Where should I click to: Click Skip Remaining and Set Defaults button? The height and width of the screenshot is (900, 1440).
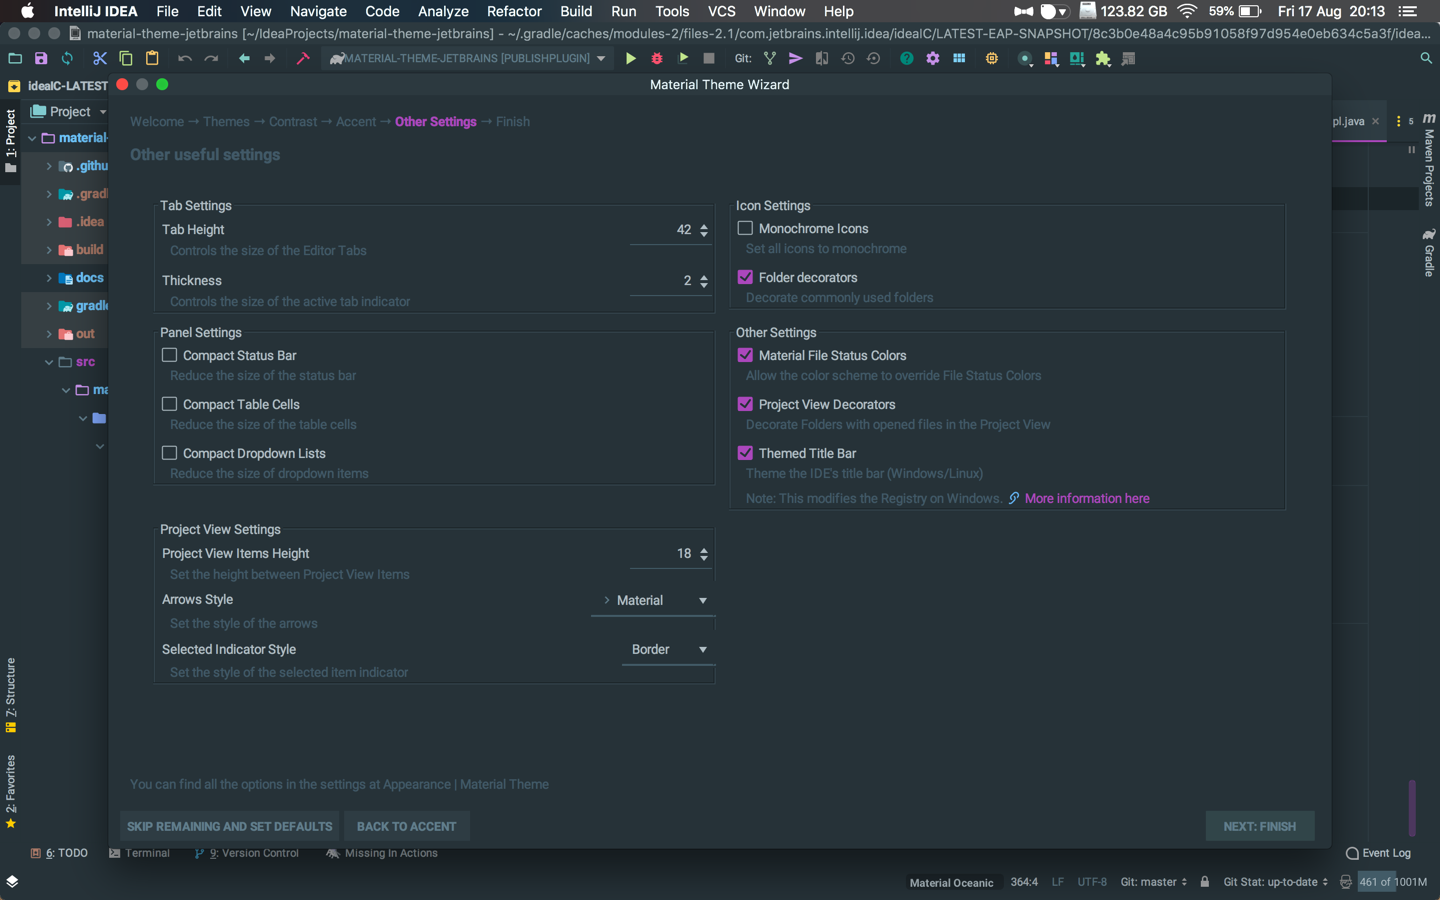229,826
